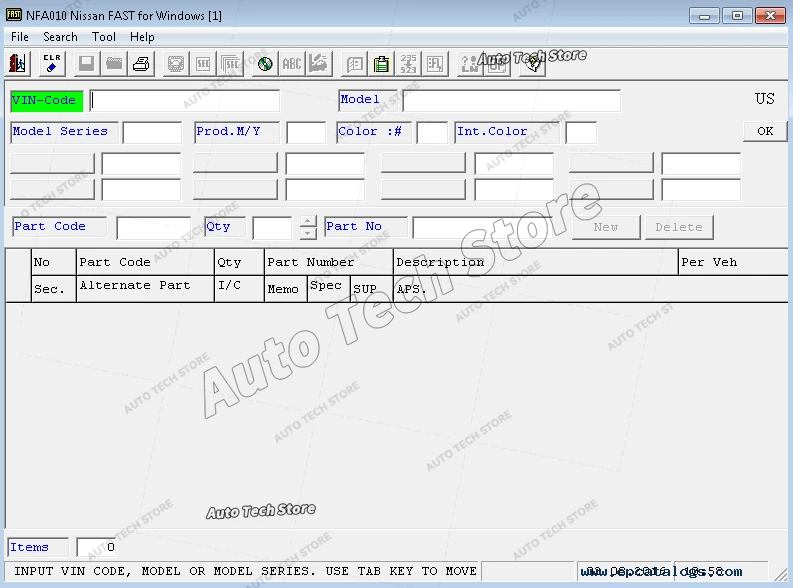
Task: Click the Description column header
Action: tap(536, 262)
